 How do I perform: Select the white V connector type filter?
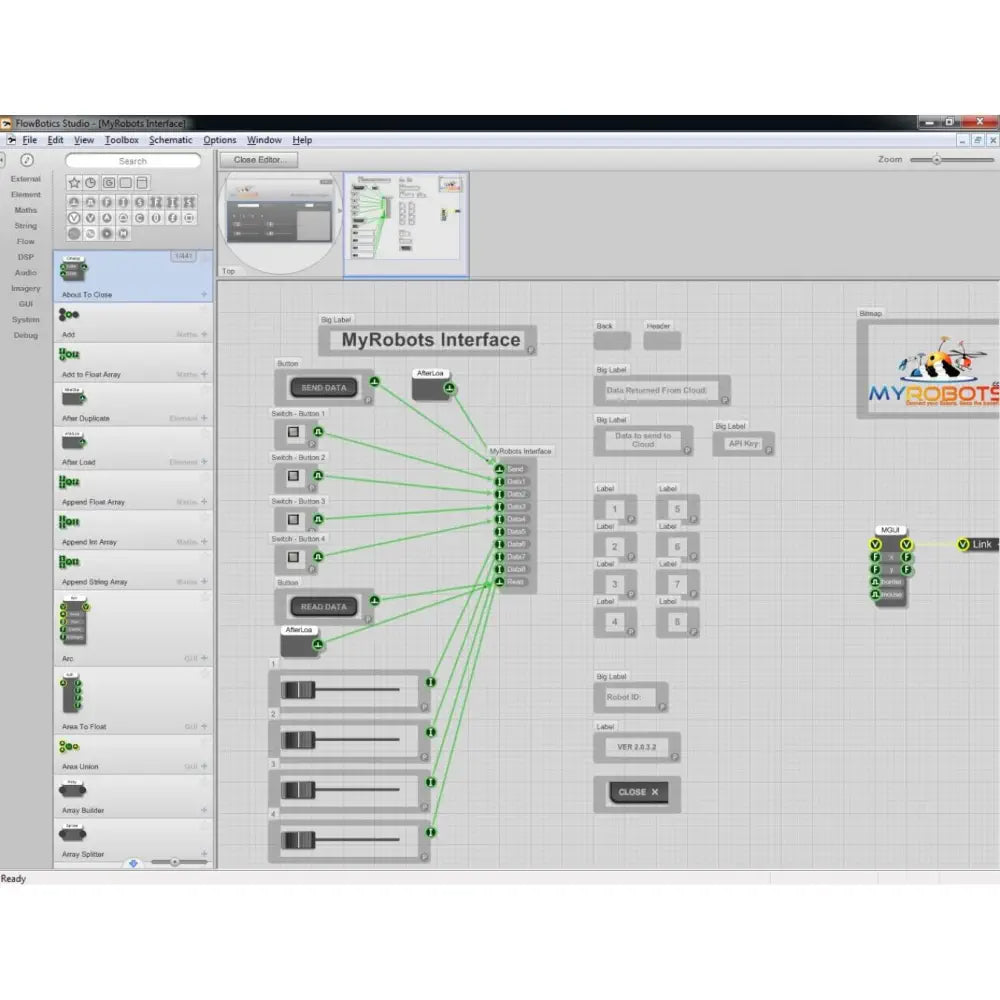[x=74, y=217]
